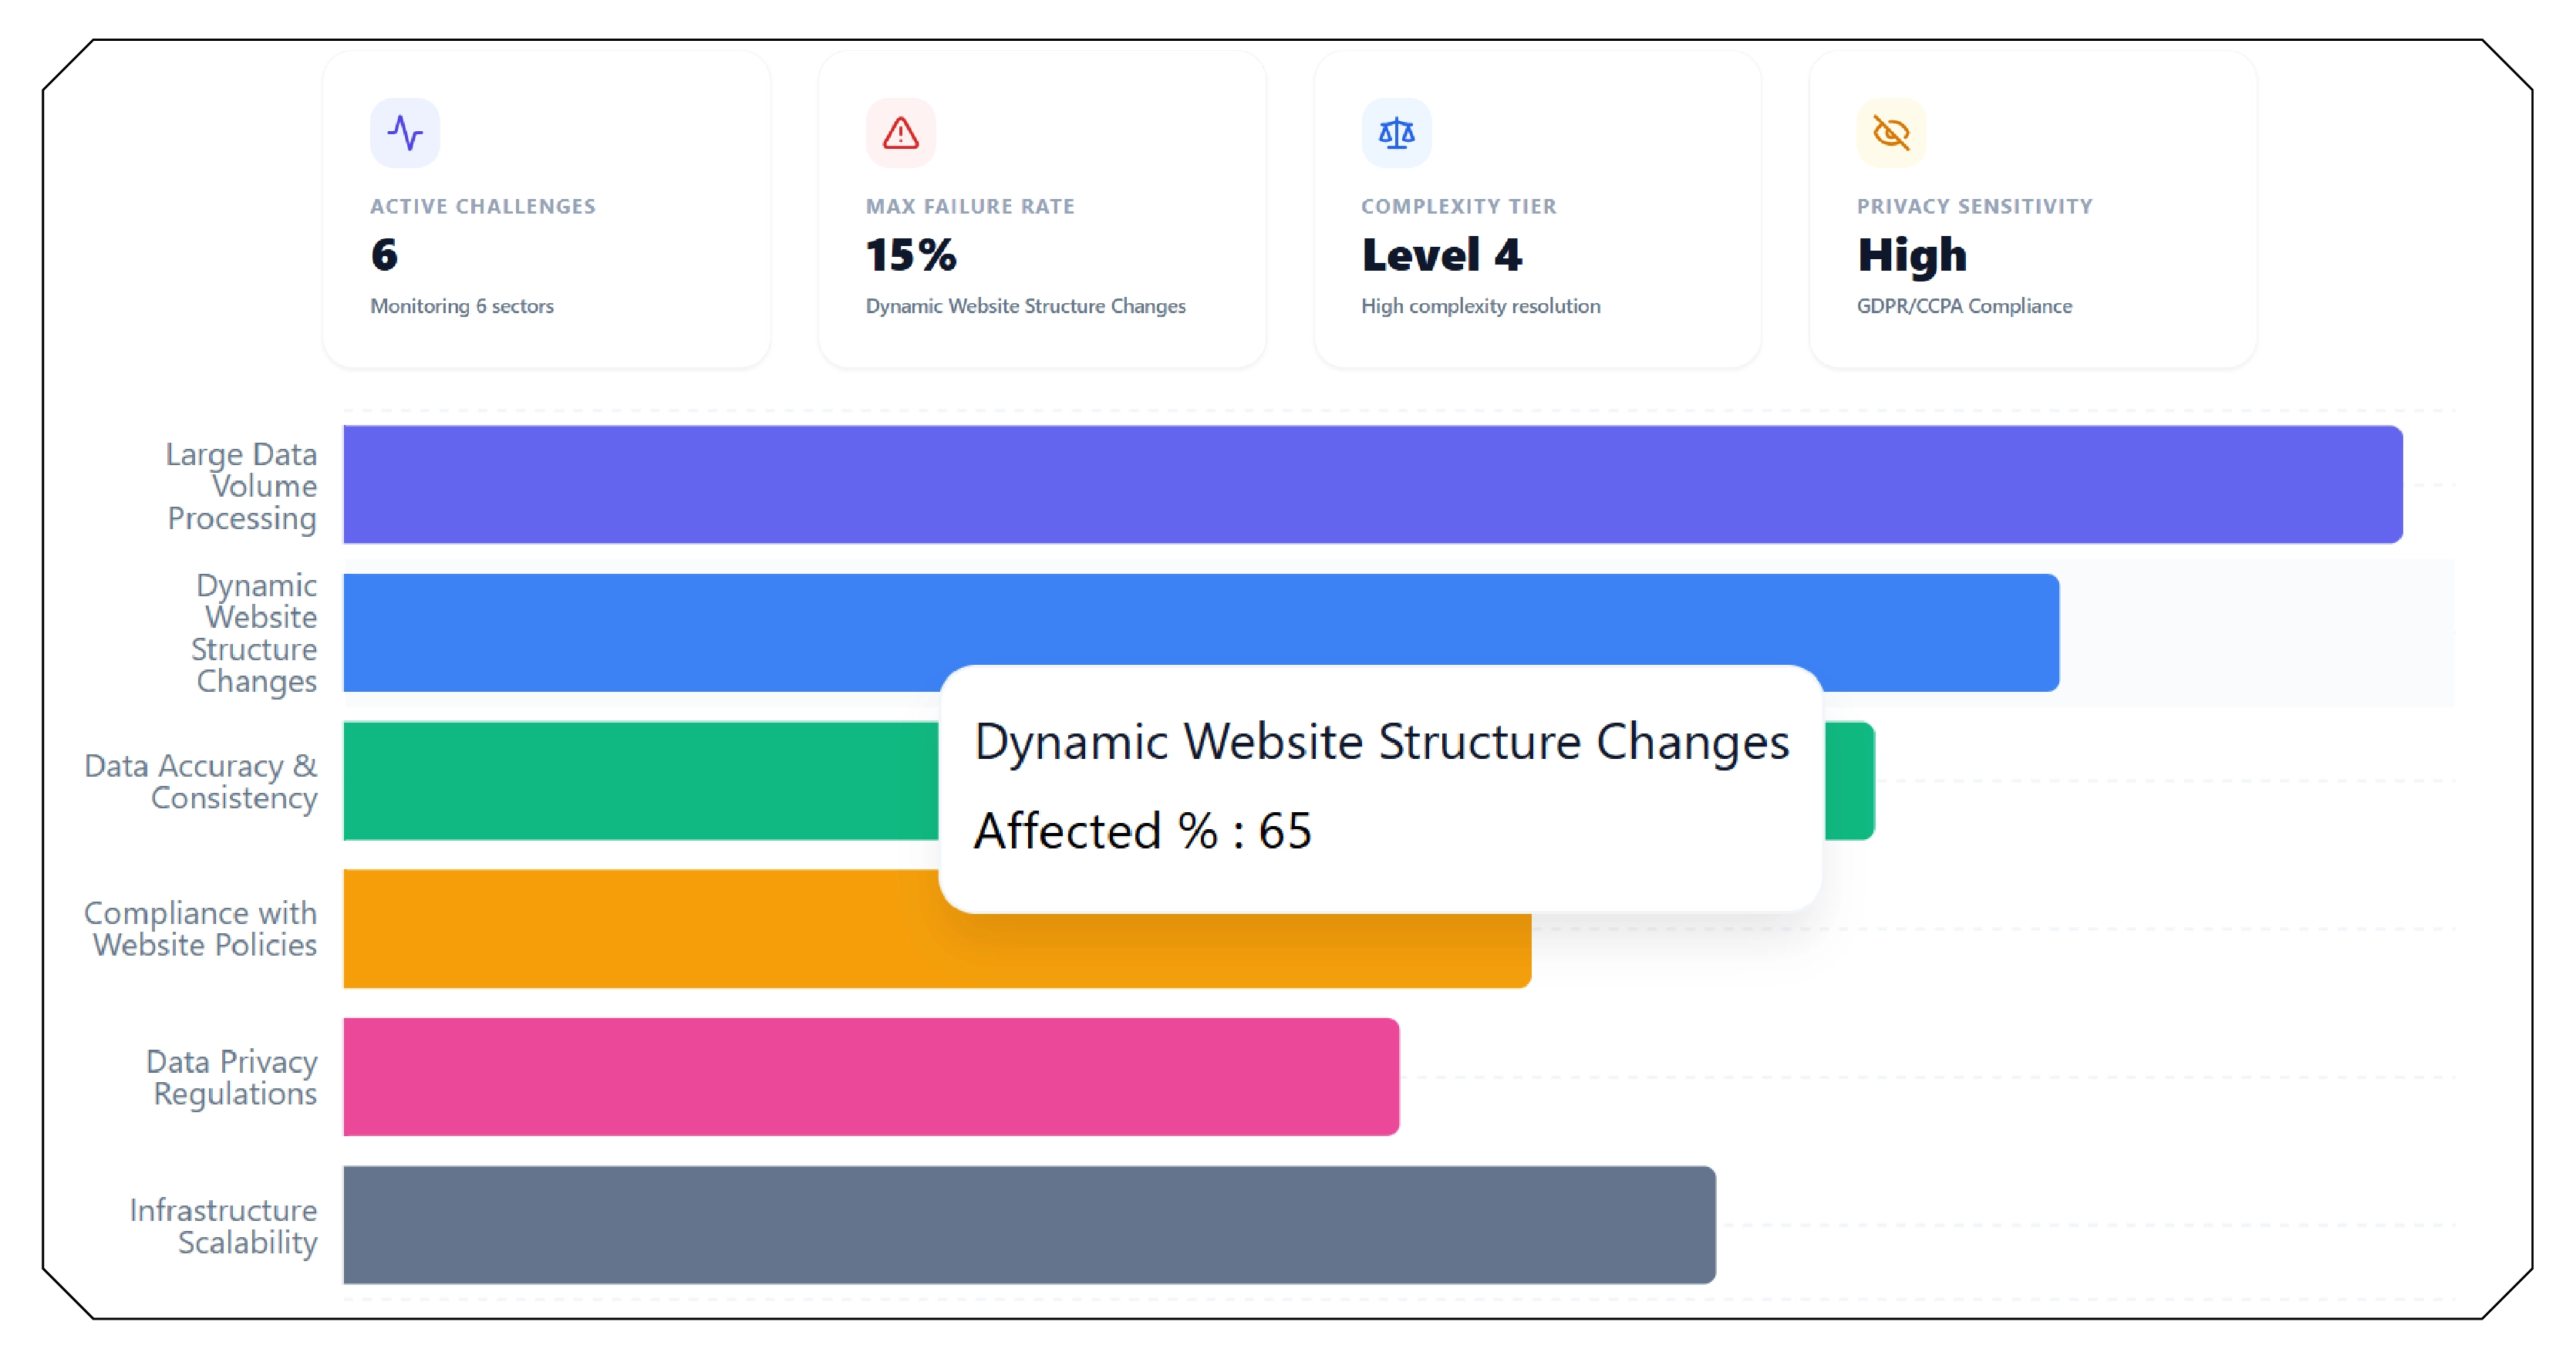This screenshot has width=2576, height=1359.
Task: Click the 15% max failure rate value
Action: [x=911, y=255]
